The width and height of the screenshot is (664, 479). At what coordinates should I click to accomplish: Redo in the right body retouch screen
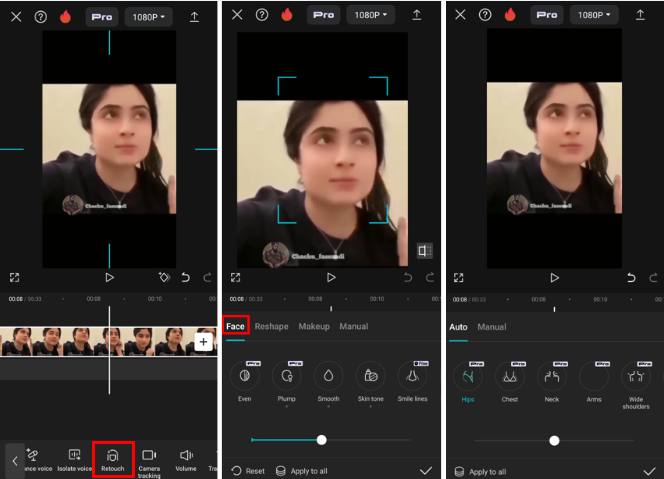(653, 277)
